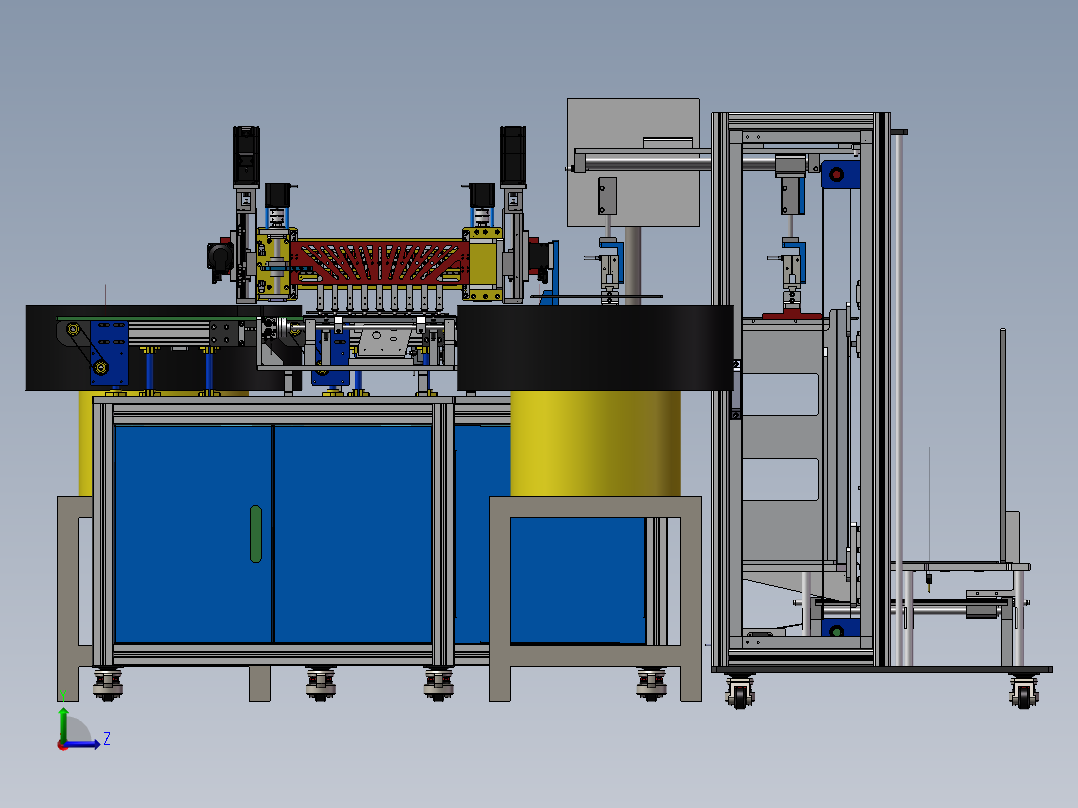The width and height of the screenshot is (1078, 808).
Task: Select the leftmost blue cabinet door panel
Action: tap(192, 534)
